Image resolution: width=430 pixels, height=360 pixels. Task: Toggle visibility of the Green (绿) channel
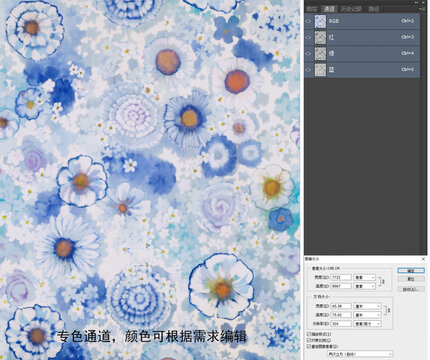[x=308, y=53]
